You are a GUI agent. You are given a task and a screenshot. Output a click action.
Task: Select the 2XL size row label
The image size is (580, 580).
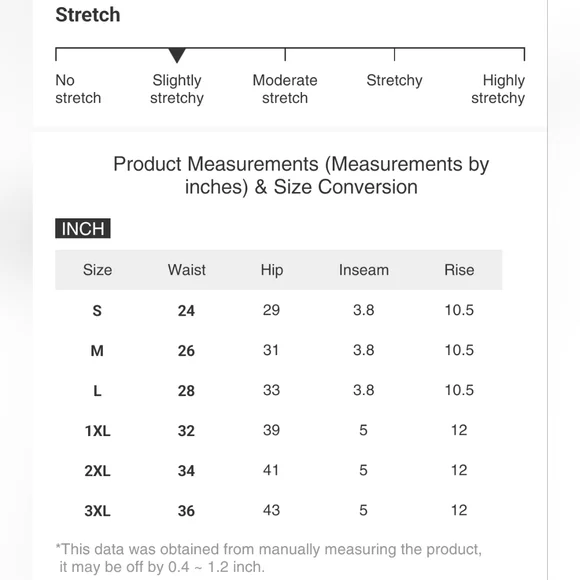point(97,471)
